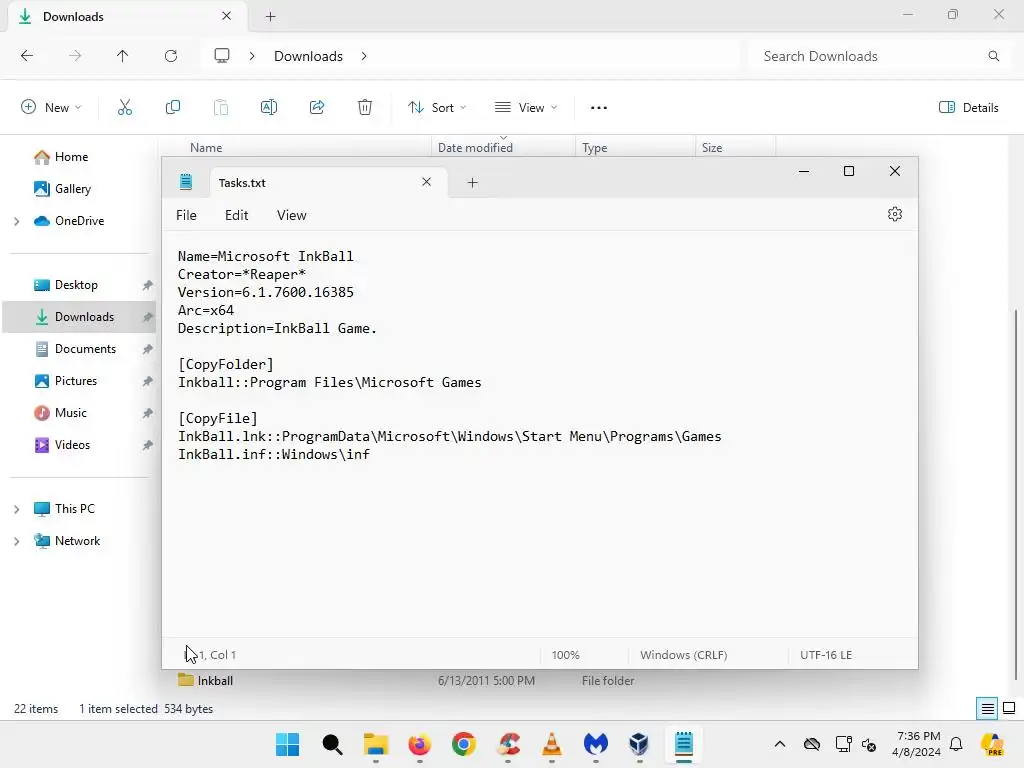Open taskbar Search
1024x768 pixels.
coord(332,744)
